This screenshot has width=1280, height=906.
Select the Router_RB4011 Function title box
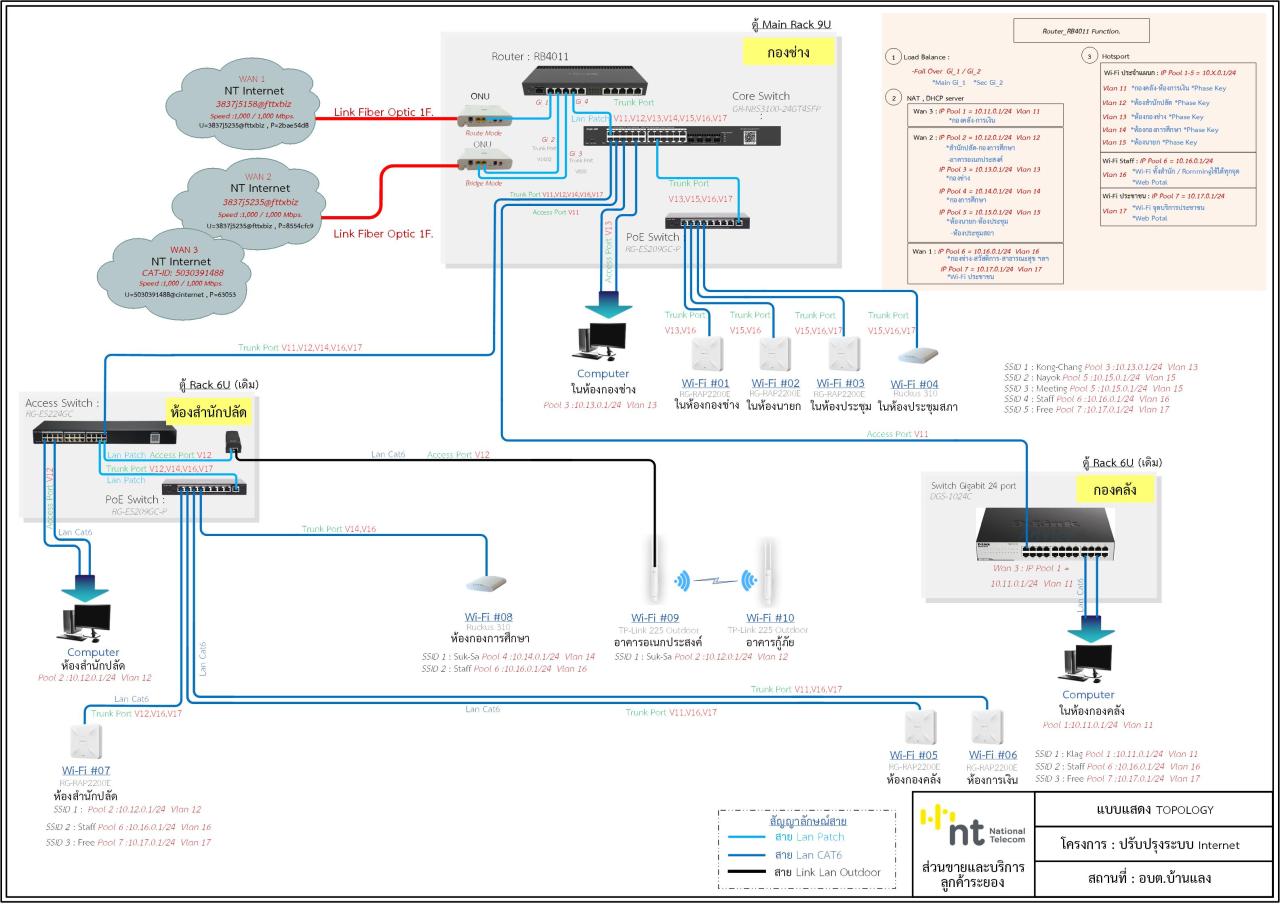pyautogui.click(x=1081, y=32)
